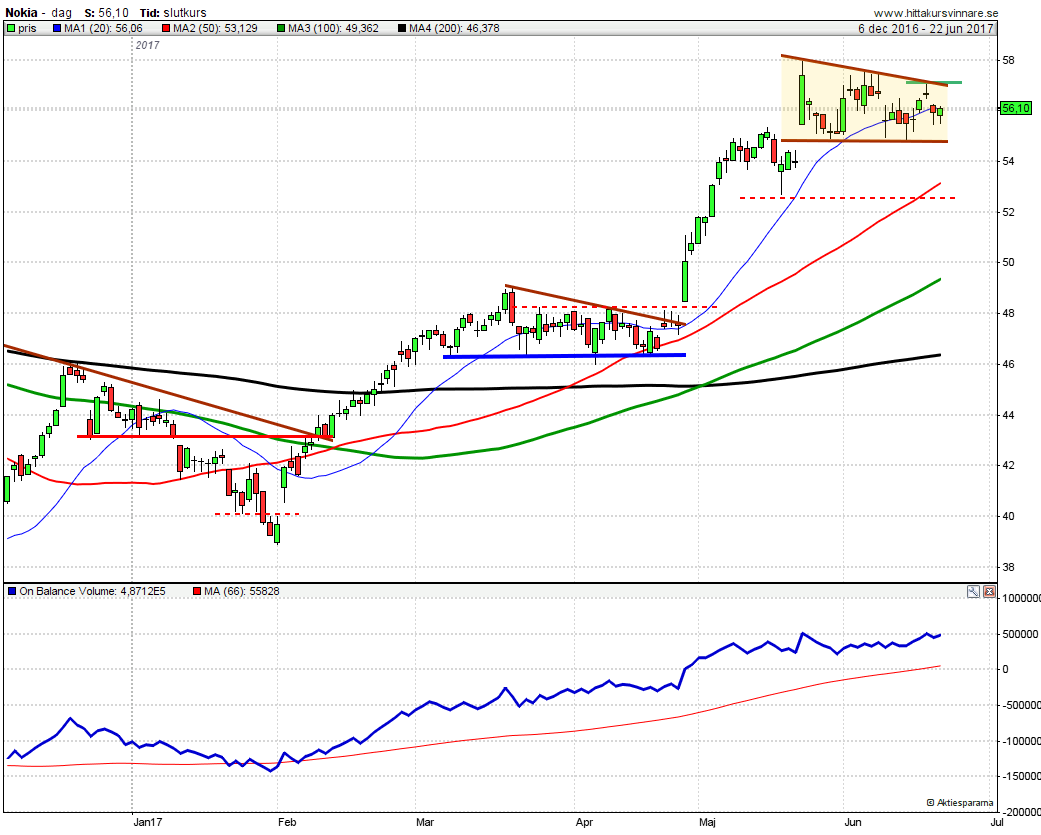Click the blue MA1 (20) legend swatch
The height and width of the screenshot is (835, 1041).
tap(57, 29)
